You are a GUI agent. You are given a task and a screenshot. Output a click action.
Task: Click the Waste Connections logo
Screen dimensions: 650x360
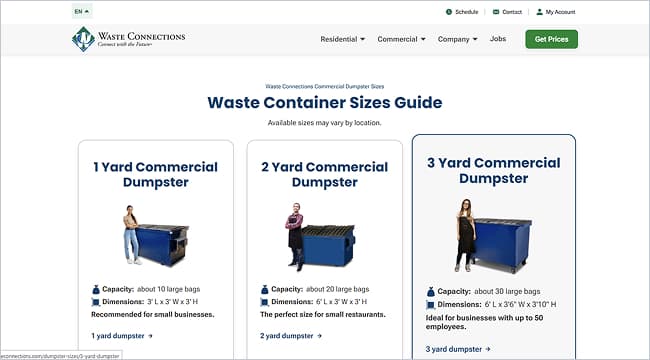[129, 39]
